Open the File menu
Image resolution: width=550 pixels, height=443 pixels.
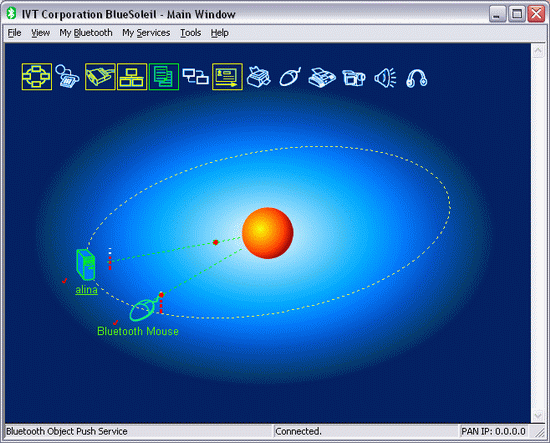(x=14, y=33)
